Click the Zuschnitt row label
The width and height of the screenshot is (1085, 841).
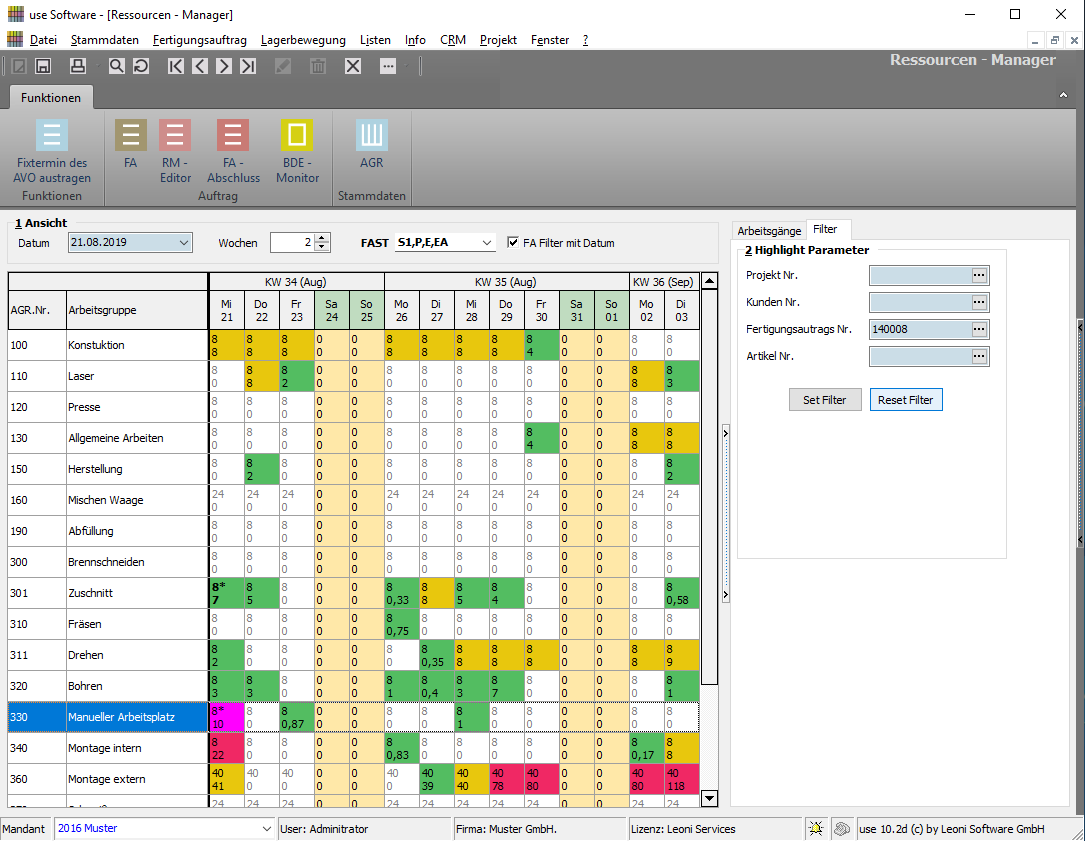(90, 593)
